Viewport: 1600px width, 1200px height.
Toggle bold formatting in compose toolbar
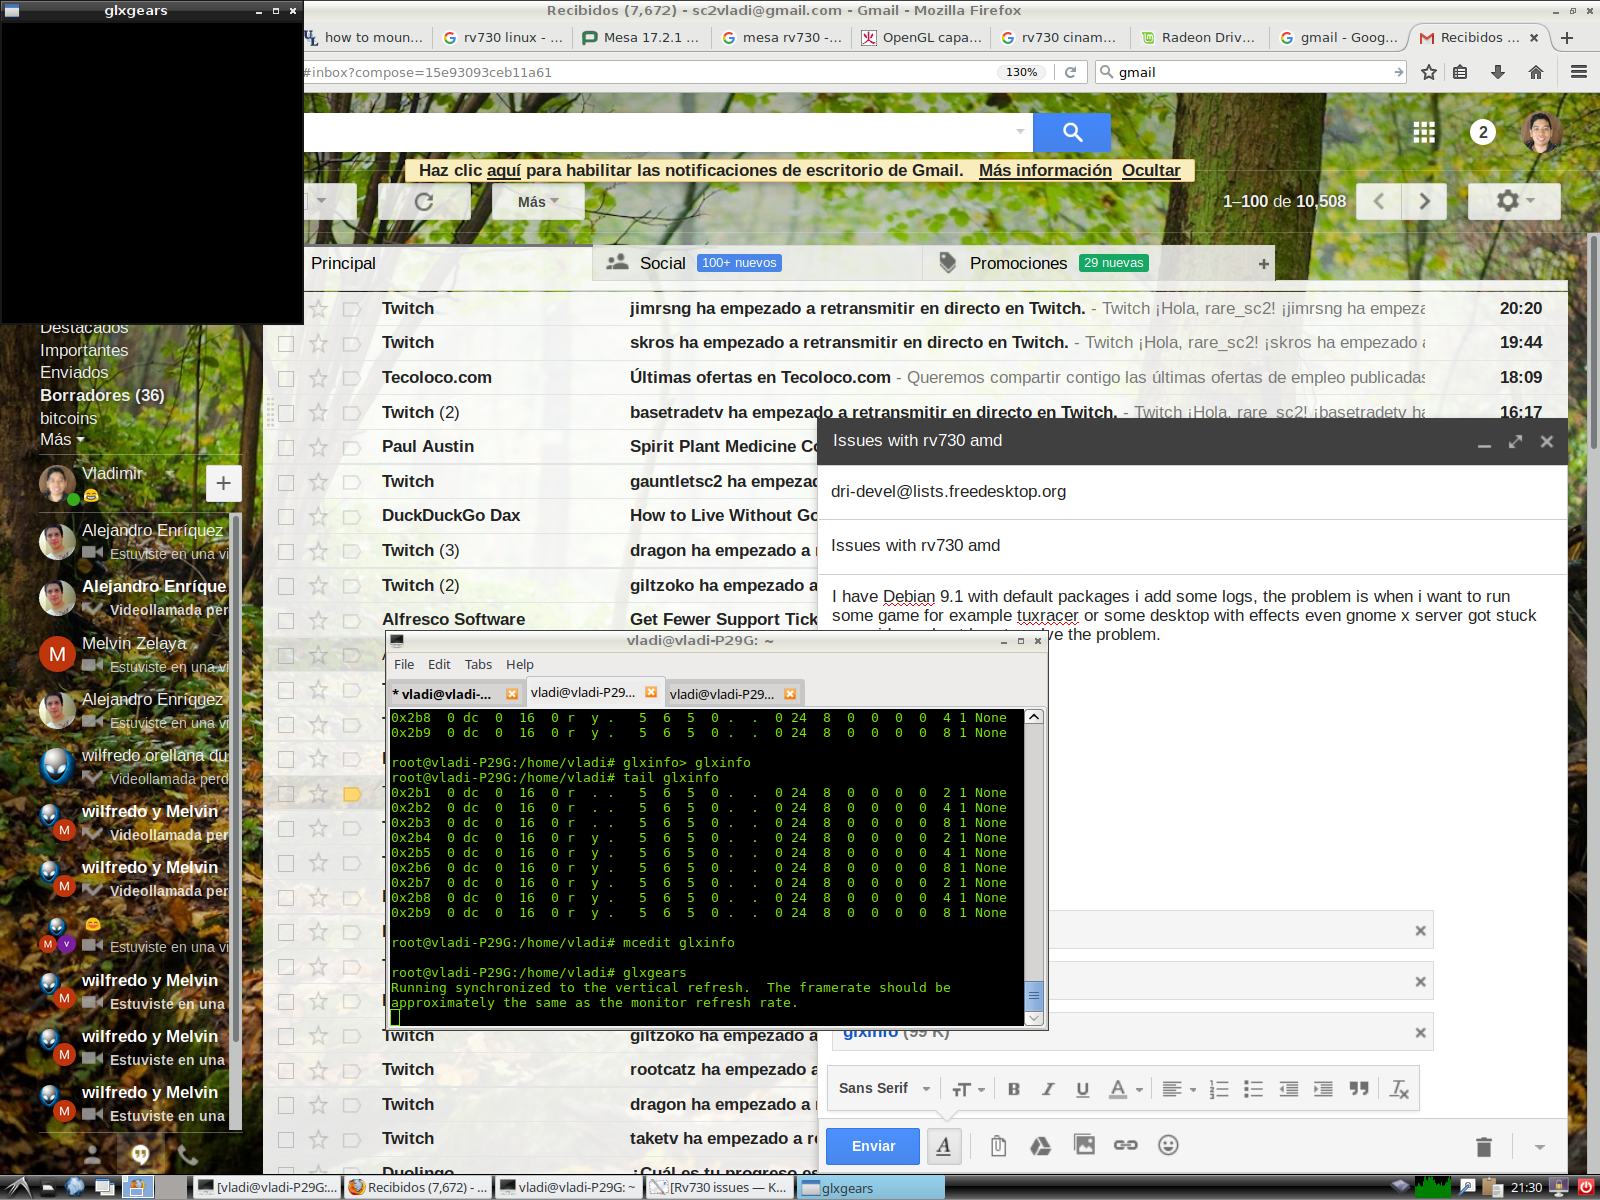tap(1014, 1089)
